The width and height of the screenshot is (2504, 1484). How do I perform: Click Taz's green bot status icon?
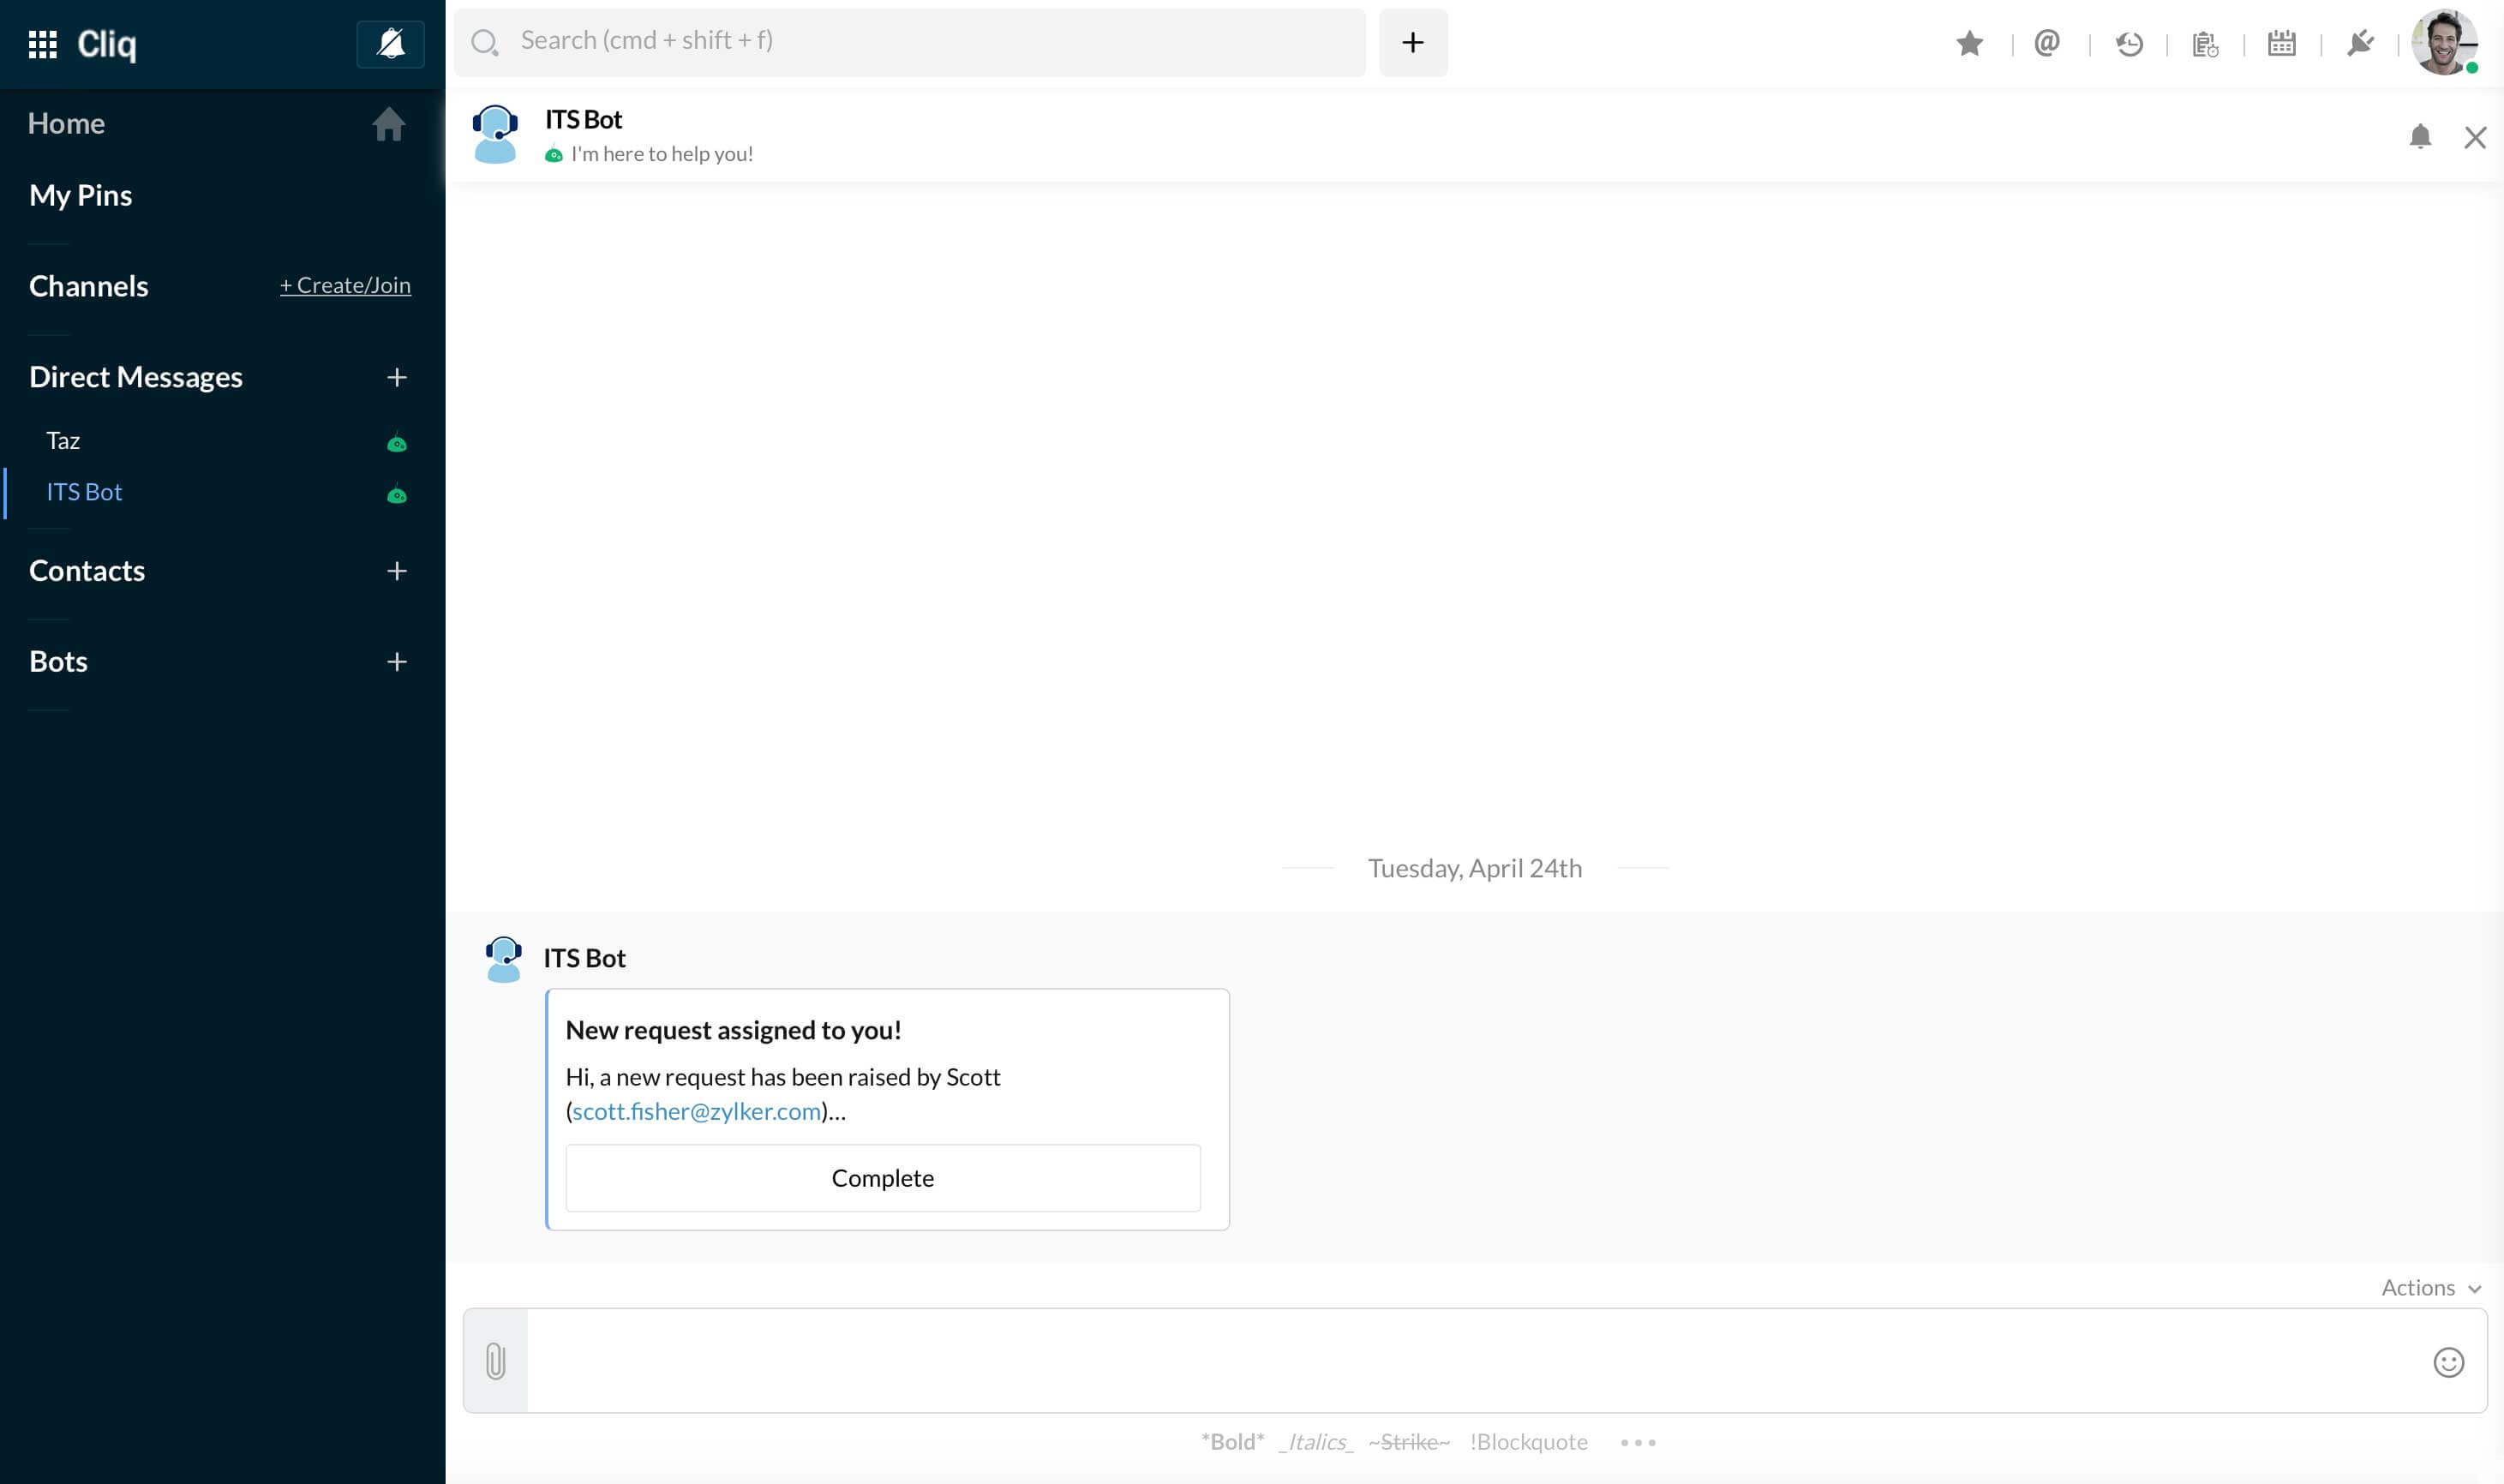click(397, 443)
